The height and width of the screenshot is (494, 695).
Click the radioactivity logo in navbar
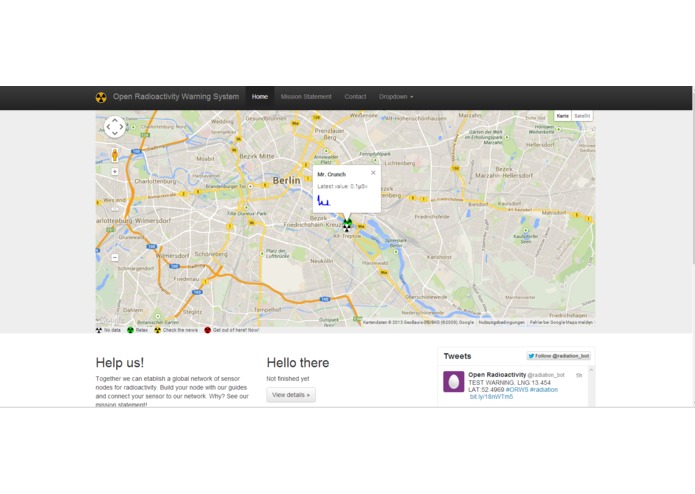(x=101, y=97)
